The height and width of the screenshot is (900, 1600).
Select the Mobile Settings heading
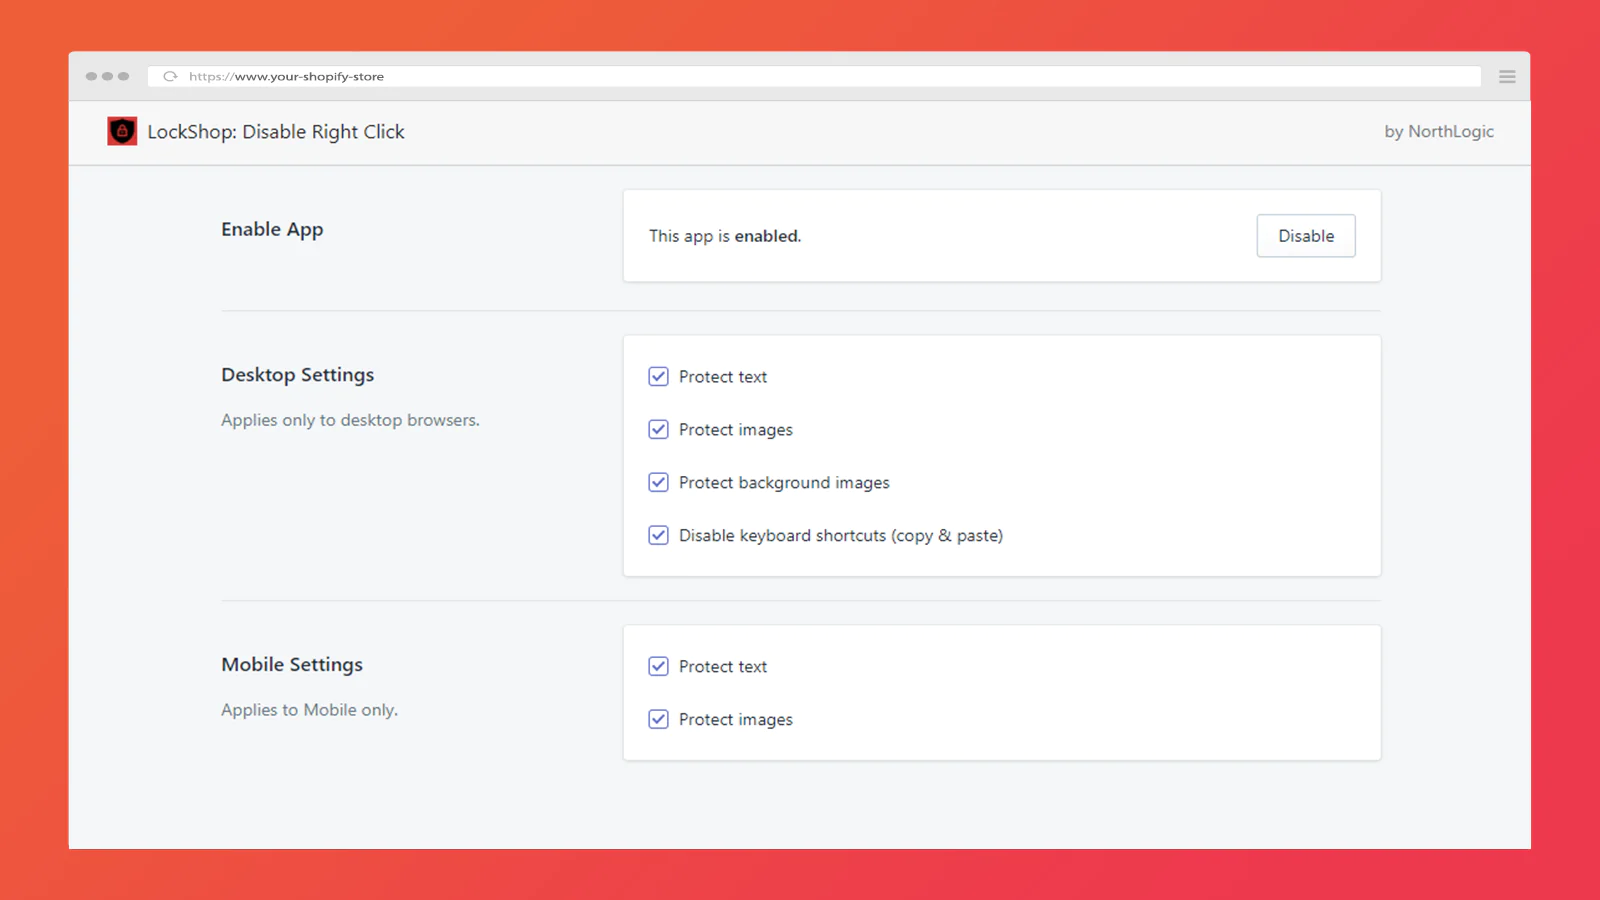[292, 665]
